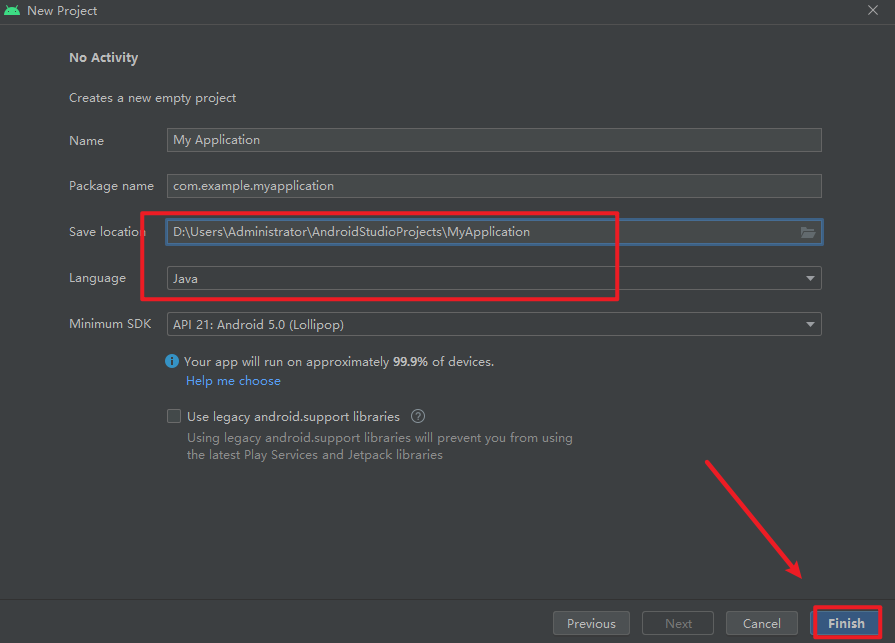
Task: Click the question mark help icon for legacy libraries
Action: coord(418,416)
